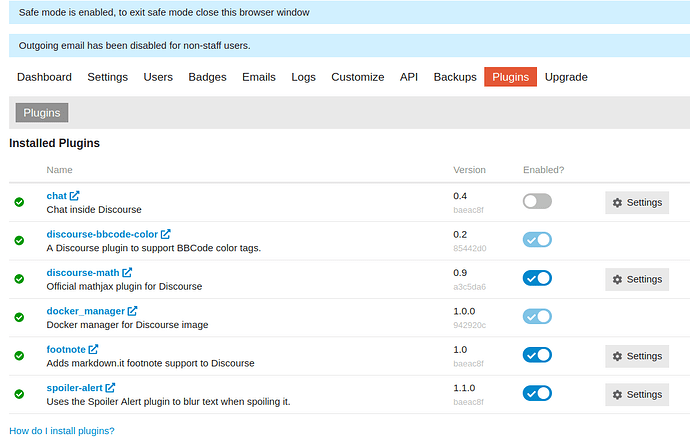Screen dimensions: 690x440
Task: Click the Safe mode enabled notice
Action: point(349,12)
